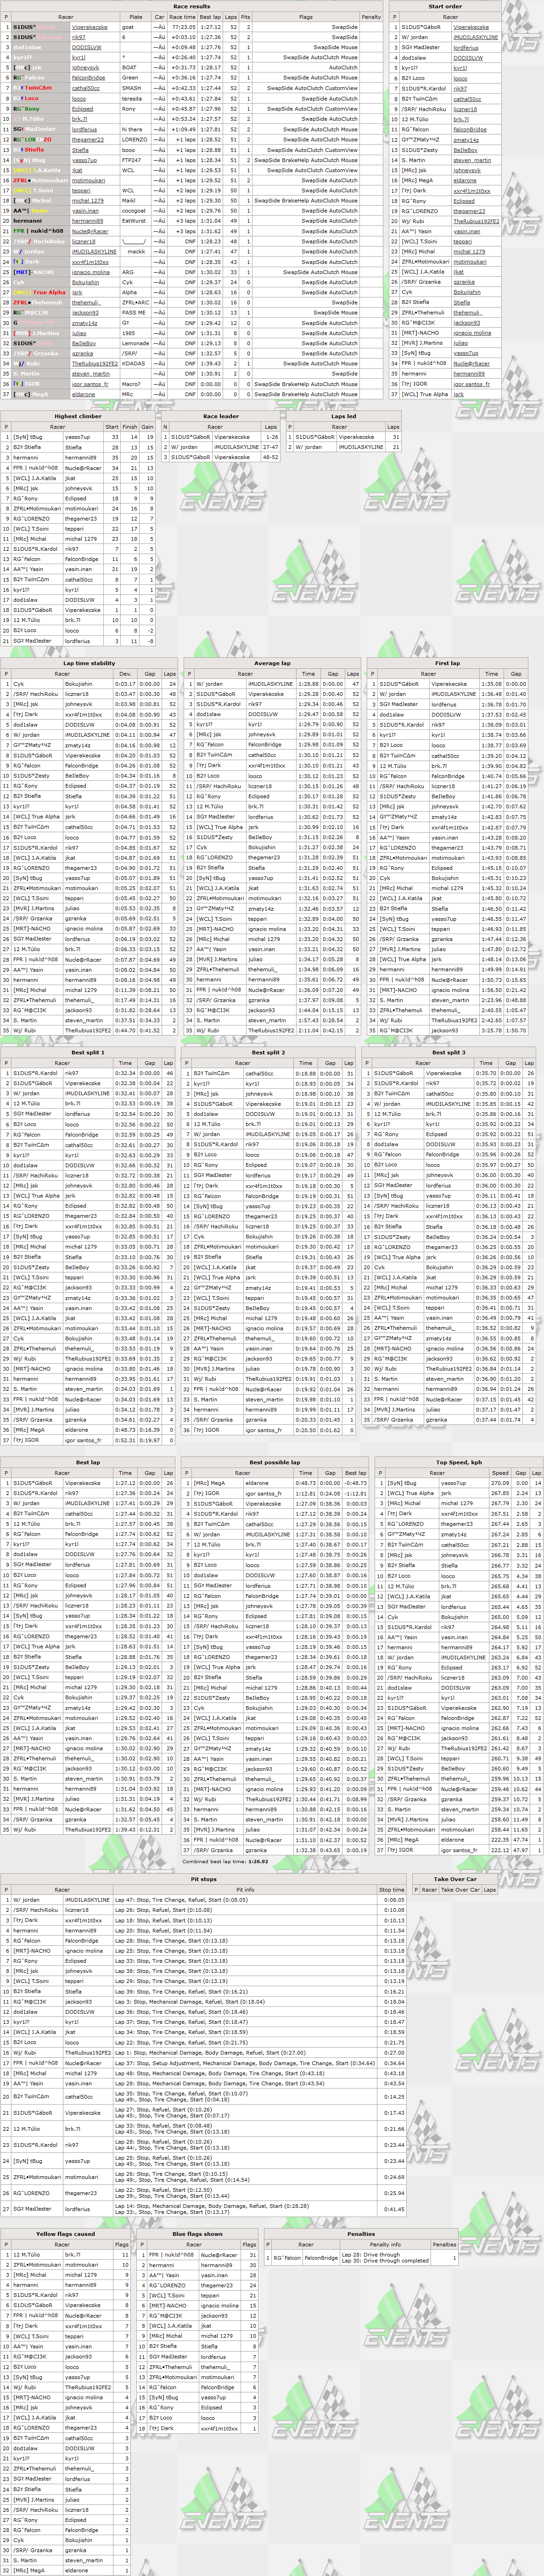Click the Combined best lap time text
The width and height of the screenshot is (544, 2576).
(x=225, y=1862)
